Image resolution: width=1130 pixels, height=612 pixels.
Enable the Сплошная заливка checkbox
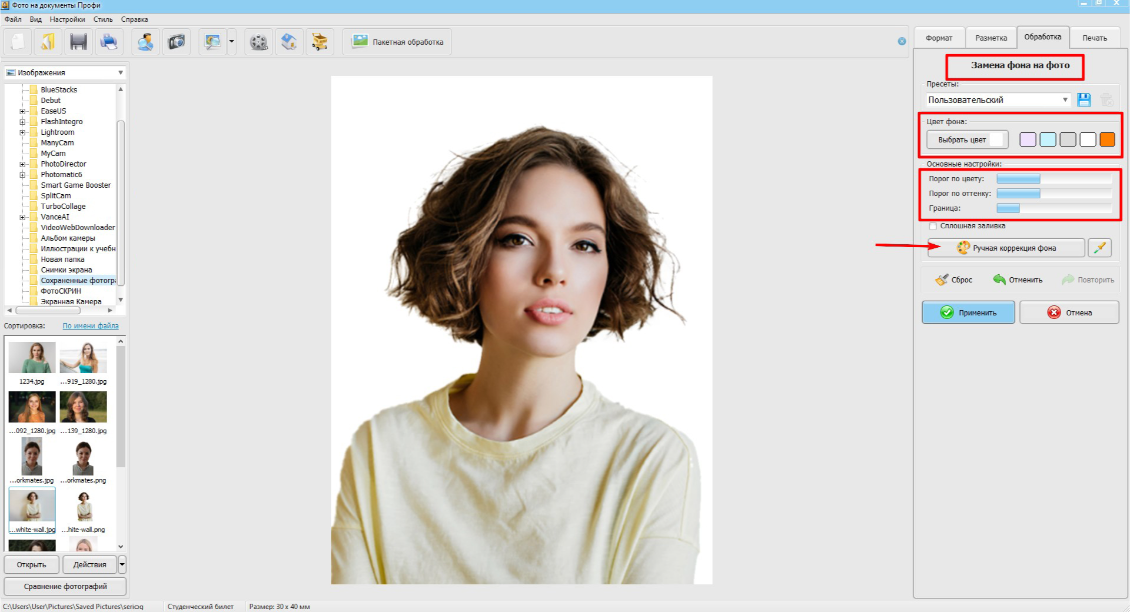point(932,226)
